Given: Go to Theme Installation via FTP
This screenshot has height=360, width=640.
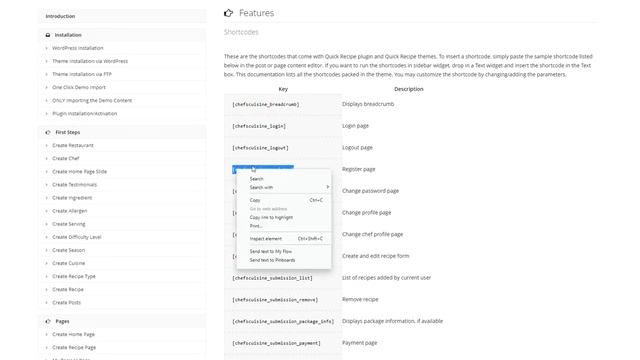Looking at the screenshot, I should point(82,74).
